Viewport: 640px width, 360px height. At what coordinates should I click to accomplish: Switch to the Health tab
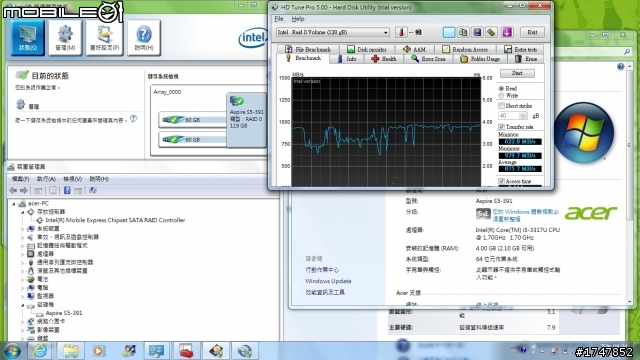coord(384,59)
